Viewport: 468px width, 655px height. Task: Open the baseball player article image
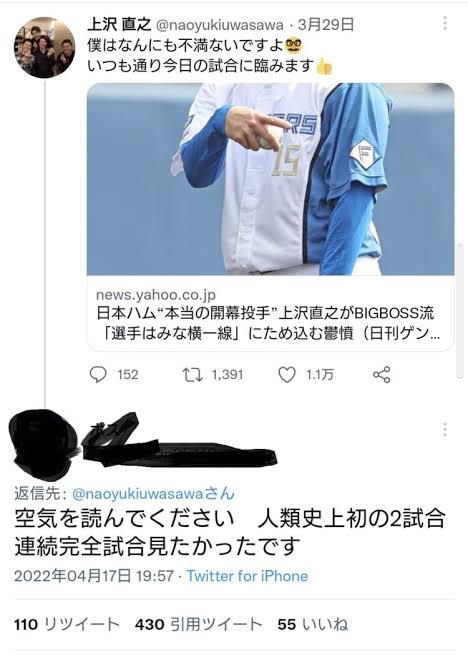pos(270,179)
